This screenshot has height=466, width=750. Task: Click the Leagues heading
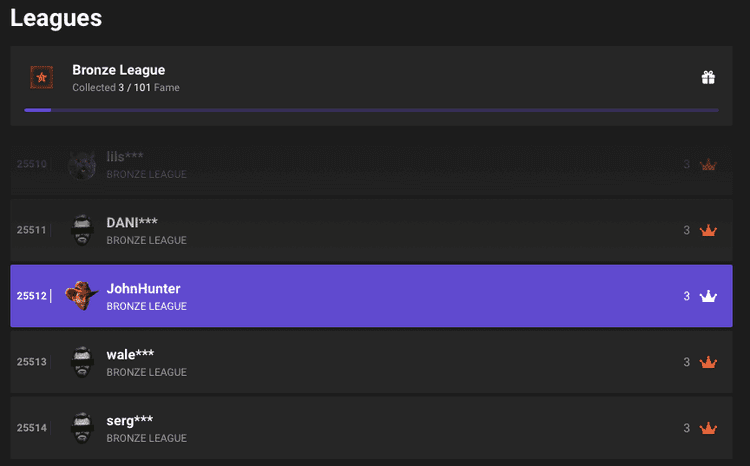tap(56, 19)
